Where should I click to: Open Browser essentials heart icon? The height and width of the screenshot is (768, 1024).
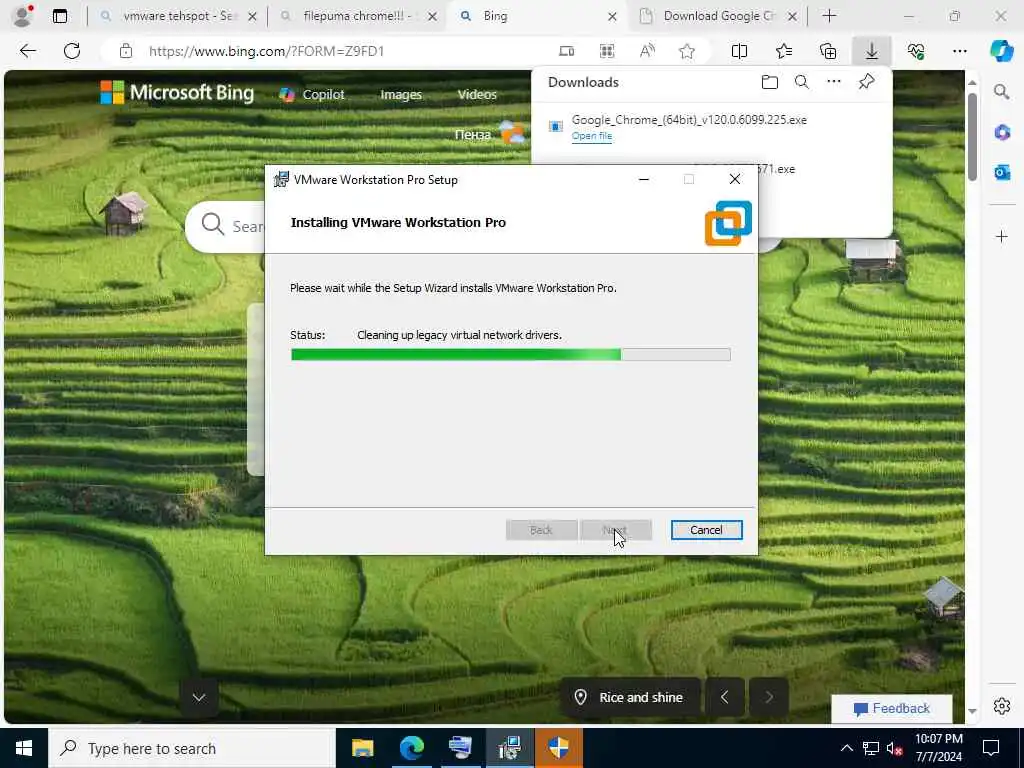916,51
